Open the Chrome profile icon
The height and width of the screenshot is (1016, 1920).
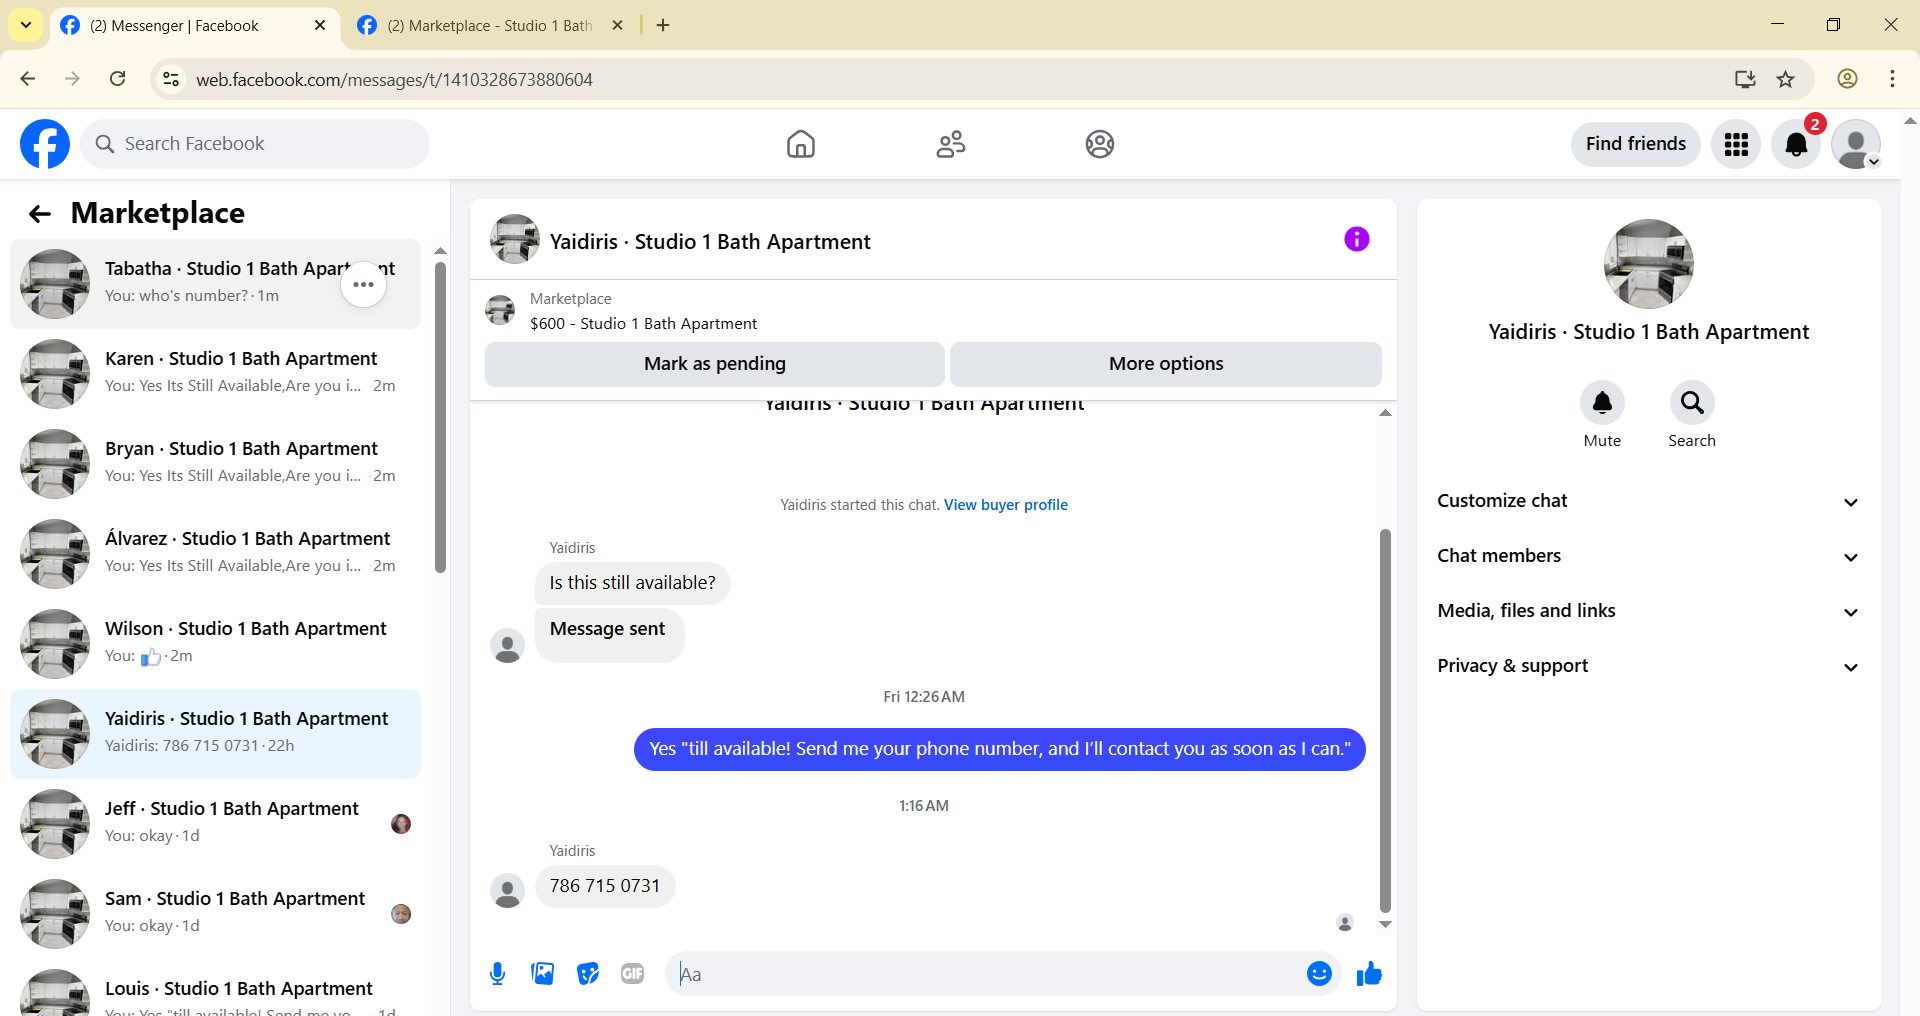(x=1847, y=79)
